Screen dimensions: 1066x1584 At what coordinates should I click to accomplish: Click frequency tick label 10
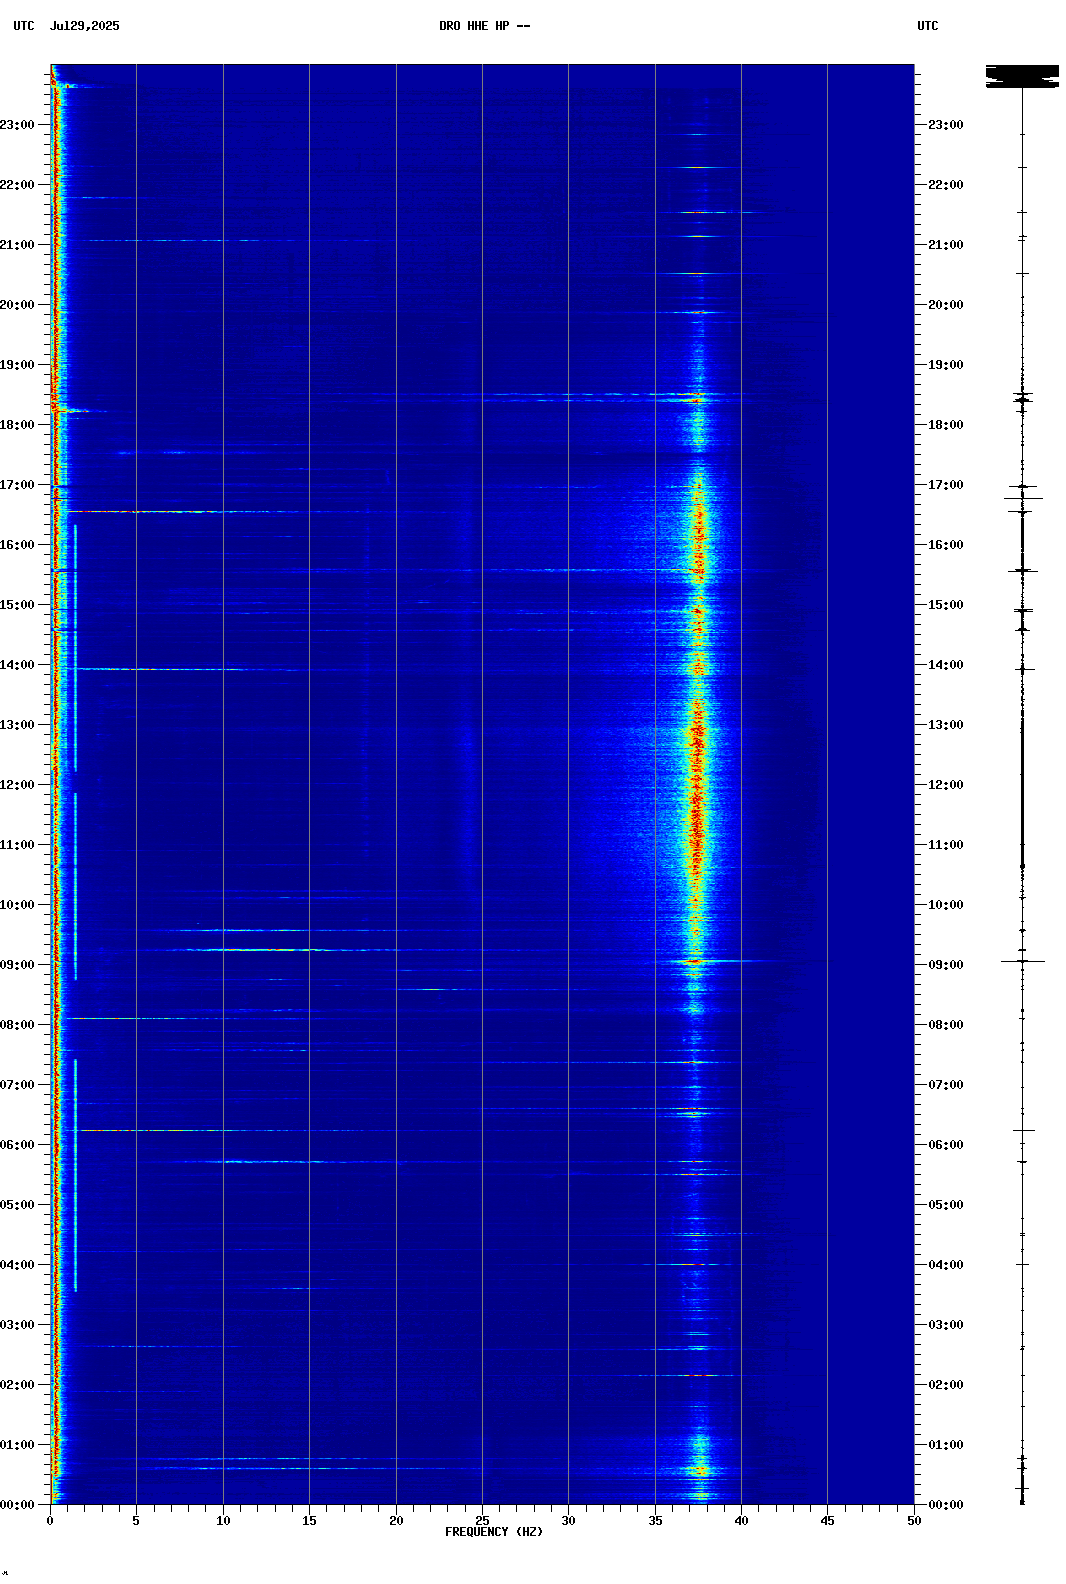coord(223,1521)
